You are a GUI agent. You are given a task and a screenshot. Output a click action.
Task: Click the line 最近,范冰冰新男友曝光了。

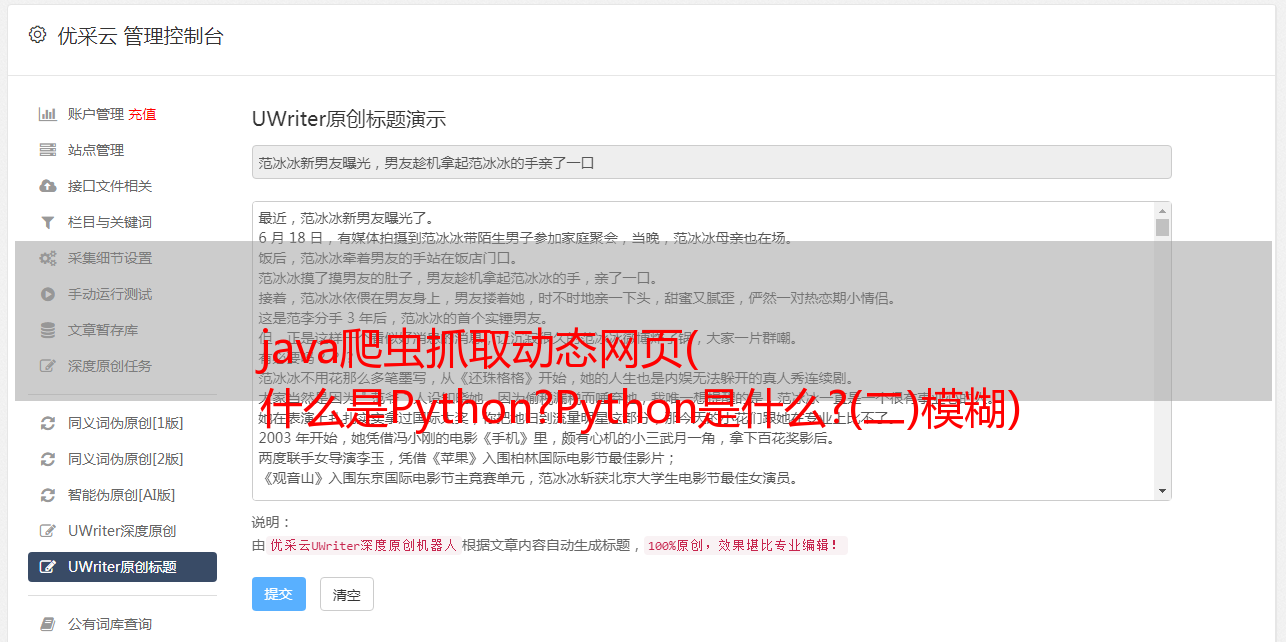tap(346, 218)
